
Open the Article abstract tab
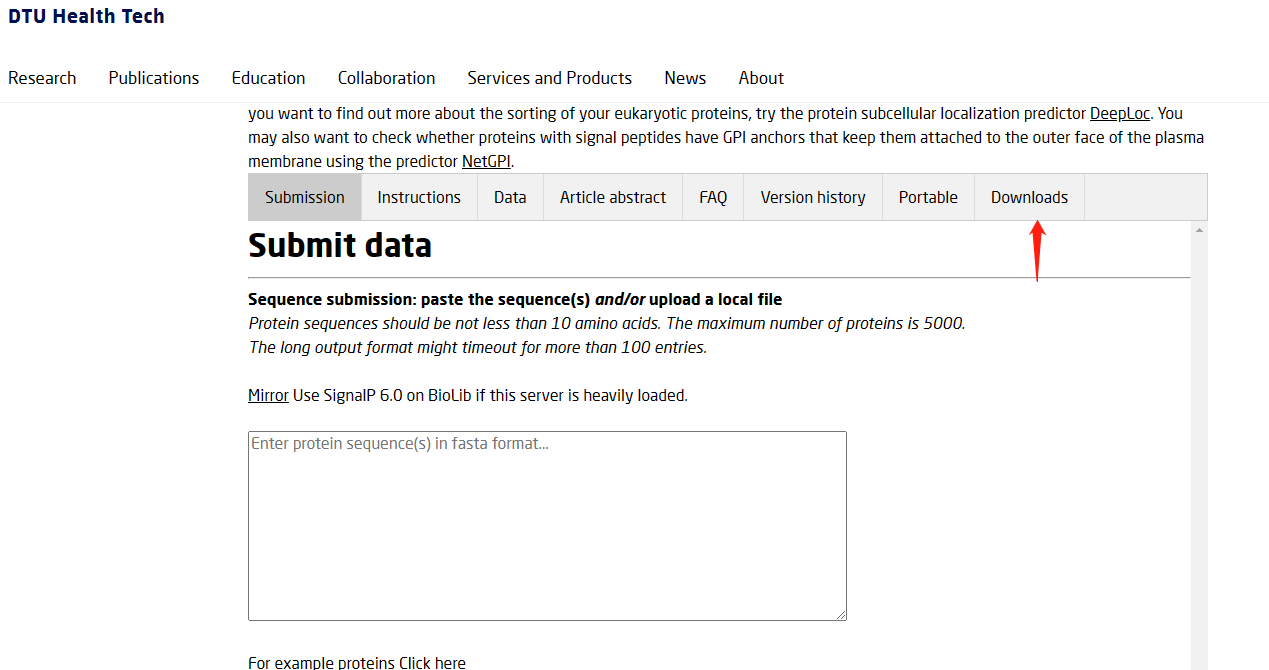point(613,197)
